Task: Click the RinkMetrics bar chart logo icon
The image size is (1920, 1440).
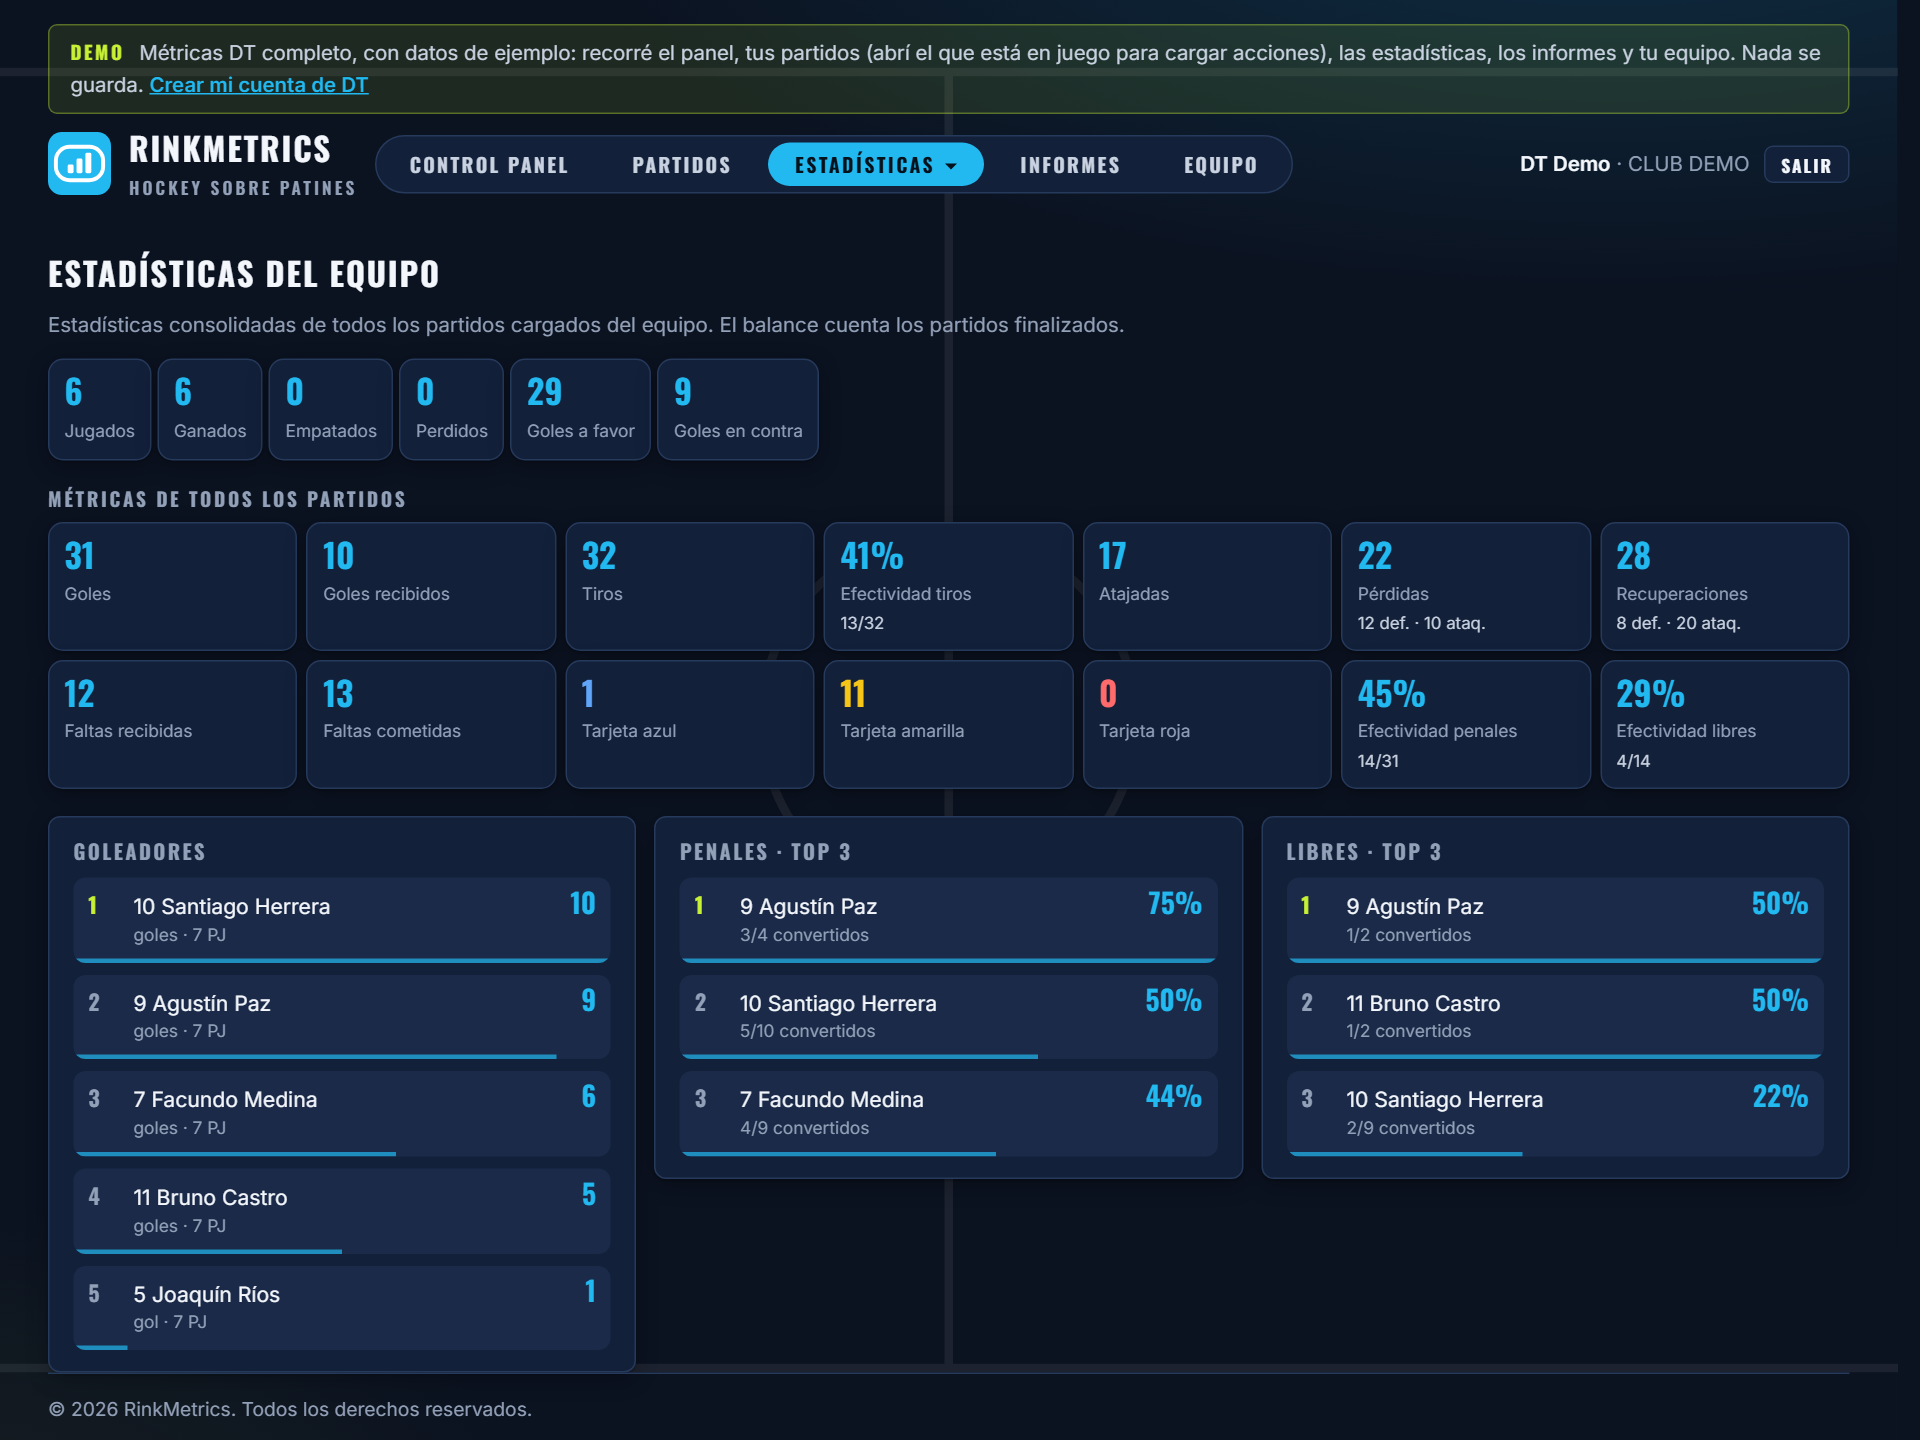Action: click(79, 163)
